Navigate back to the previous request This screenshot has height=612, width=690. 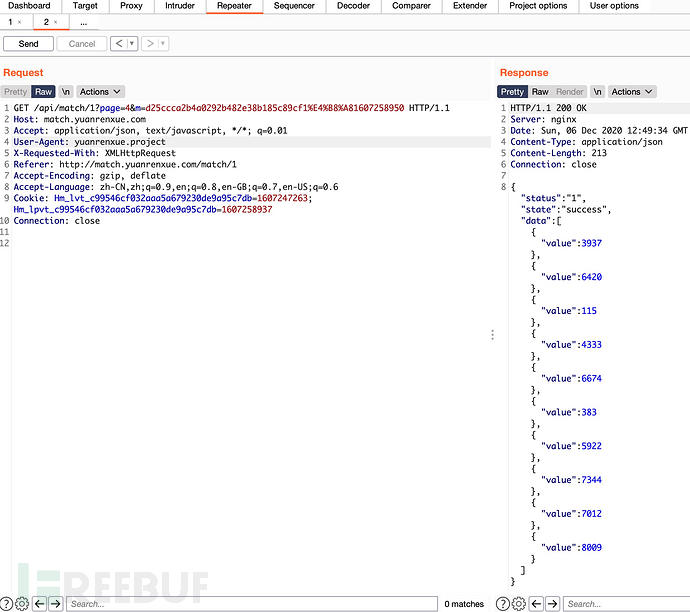pos(119,44)
